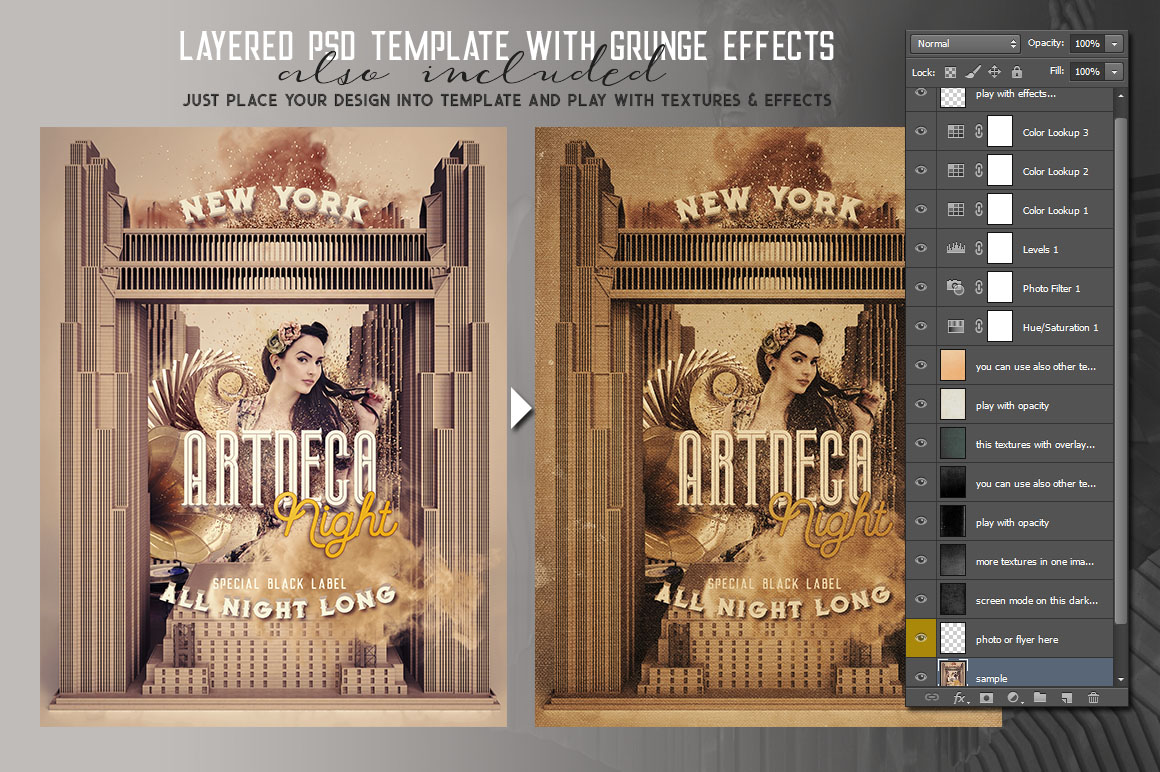Open the Normal blend mode dropdown
This screenshot has height=772, width=1160.
pos(964,44)
